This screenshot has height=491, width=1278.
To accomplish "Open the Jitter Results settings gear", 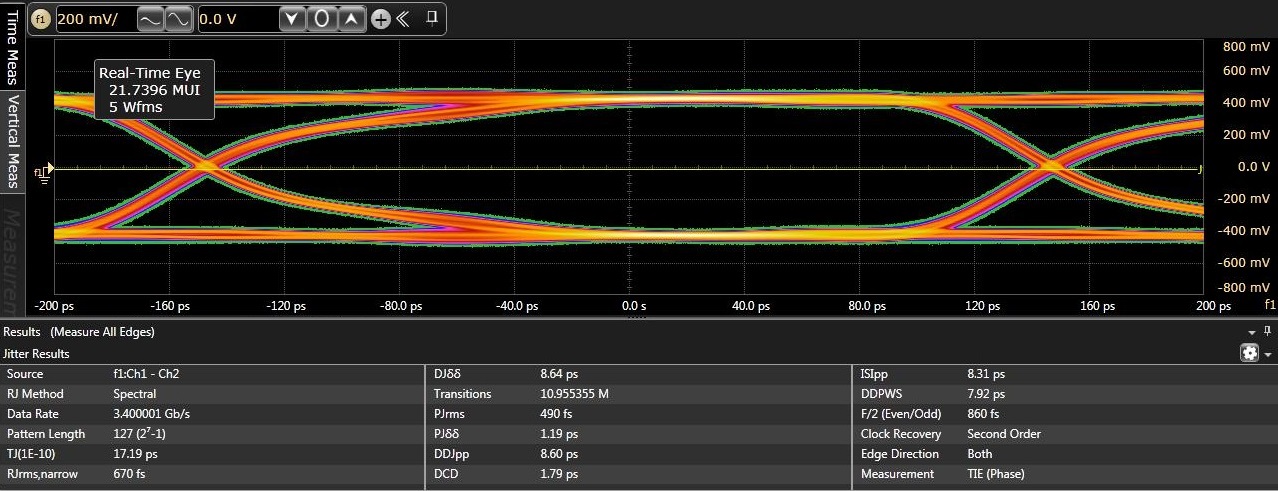I will pyautogui.click(x=1249, y=353).
